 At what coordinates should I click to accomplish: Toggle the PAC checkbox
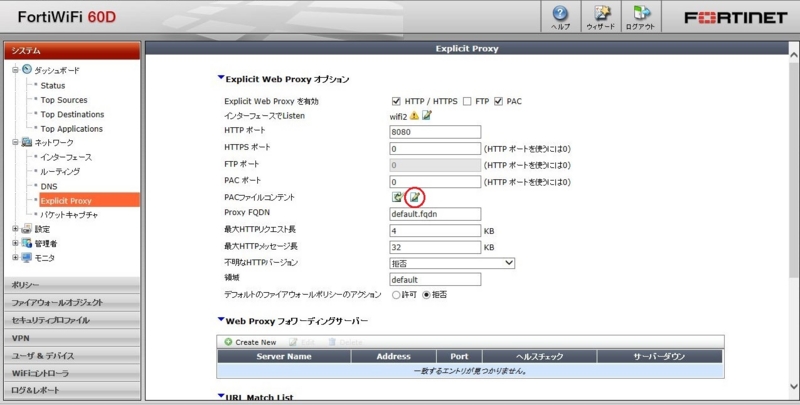pos(498,101)
